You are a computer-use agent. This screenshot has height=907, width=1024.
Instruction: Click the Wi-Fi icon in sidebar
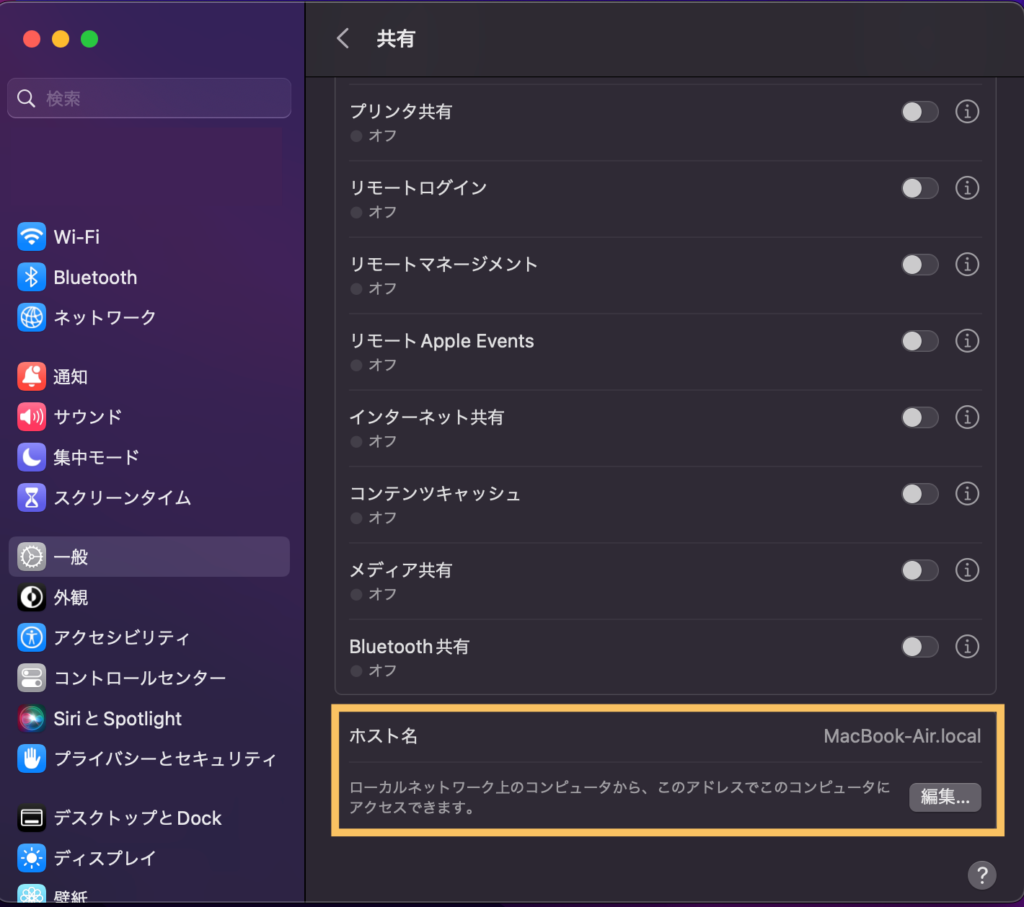click(x=31, y=236)
